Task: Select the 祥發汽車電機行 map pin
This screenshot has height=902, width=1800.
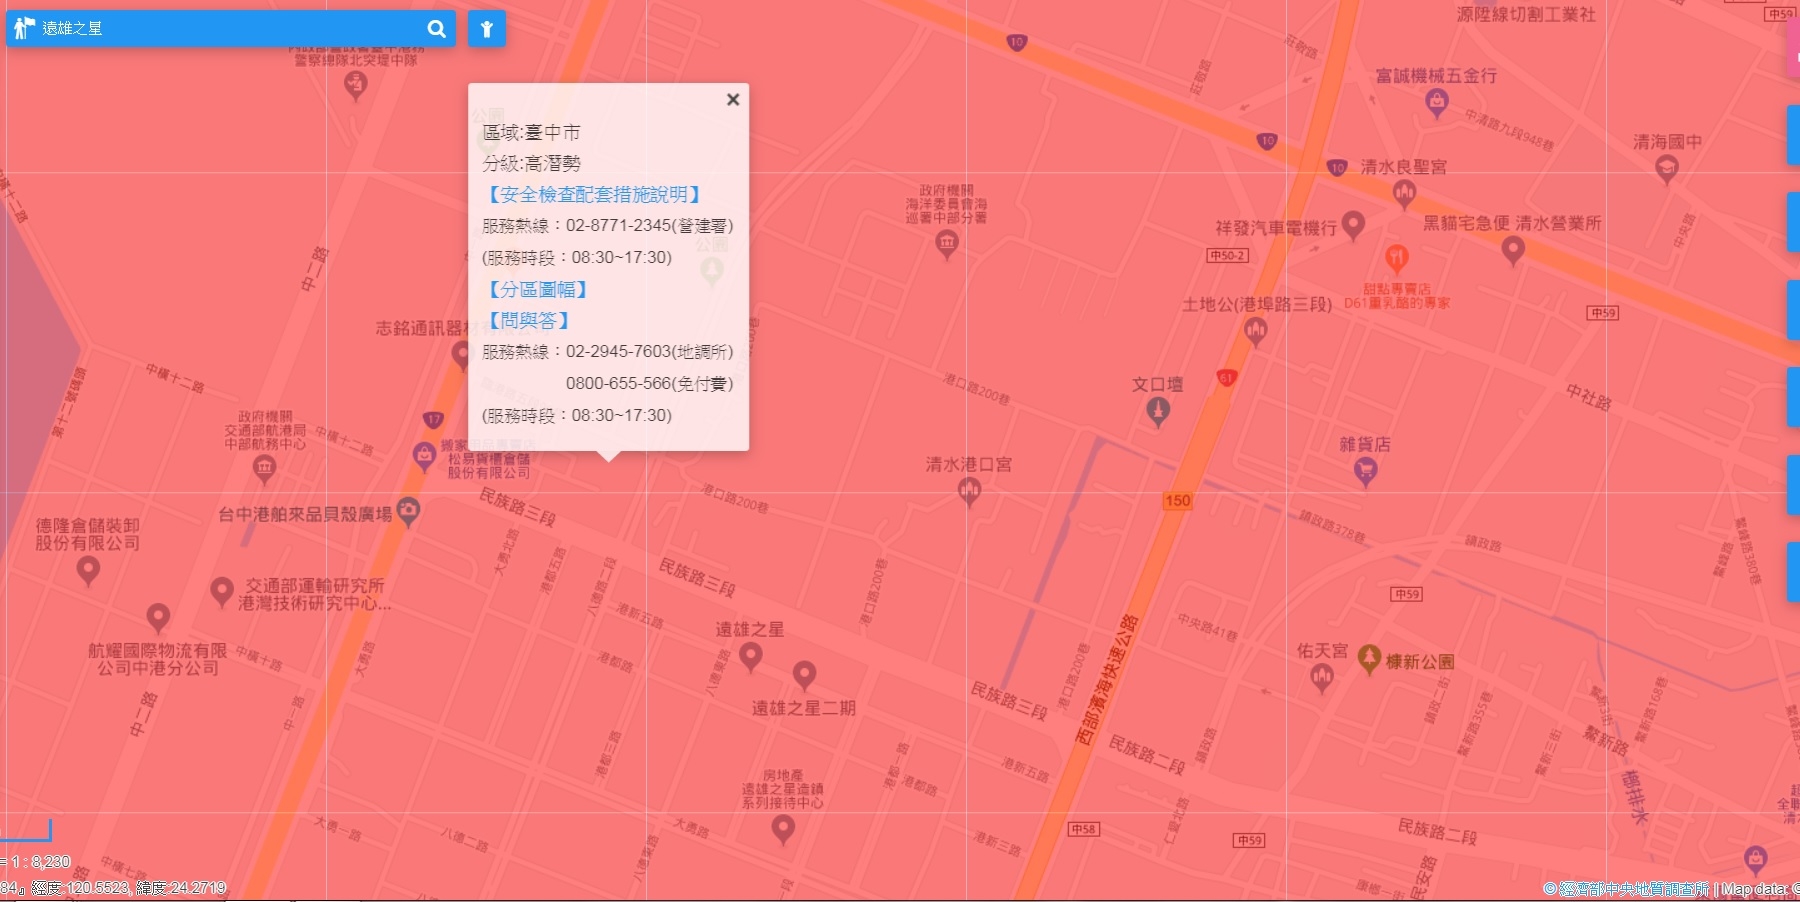Action: coord(1353,225)
